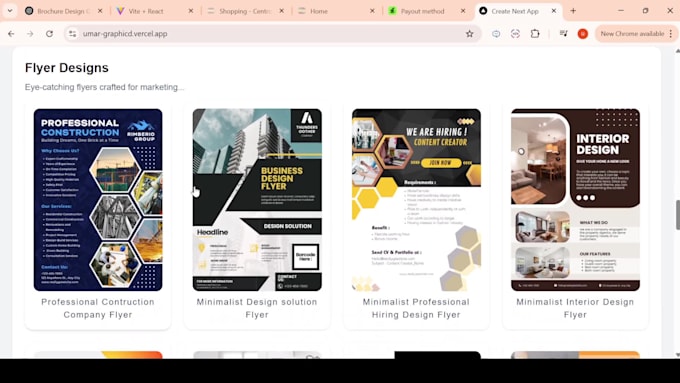The height and width of the screenshot is (383, 680).
Task: Go forward to next page
Action: pos(30,33)
